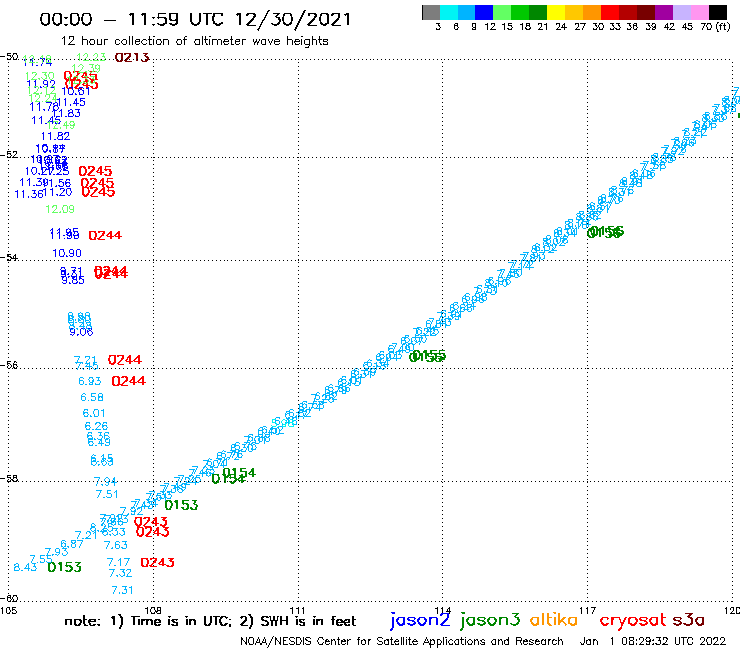The image size is (740, 650).
Task: Click the '-58' latitude axis label
Action: coord(9,478)
